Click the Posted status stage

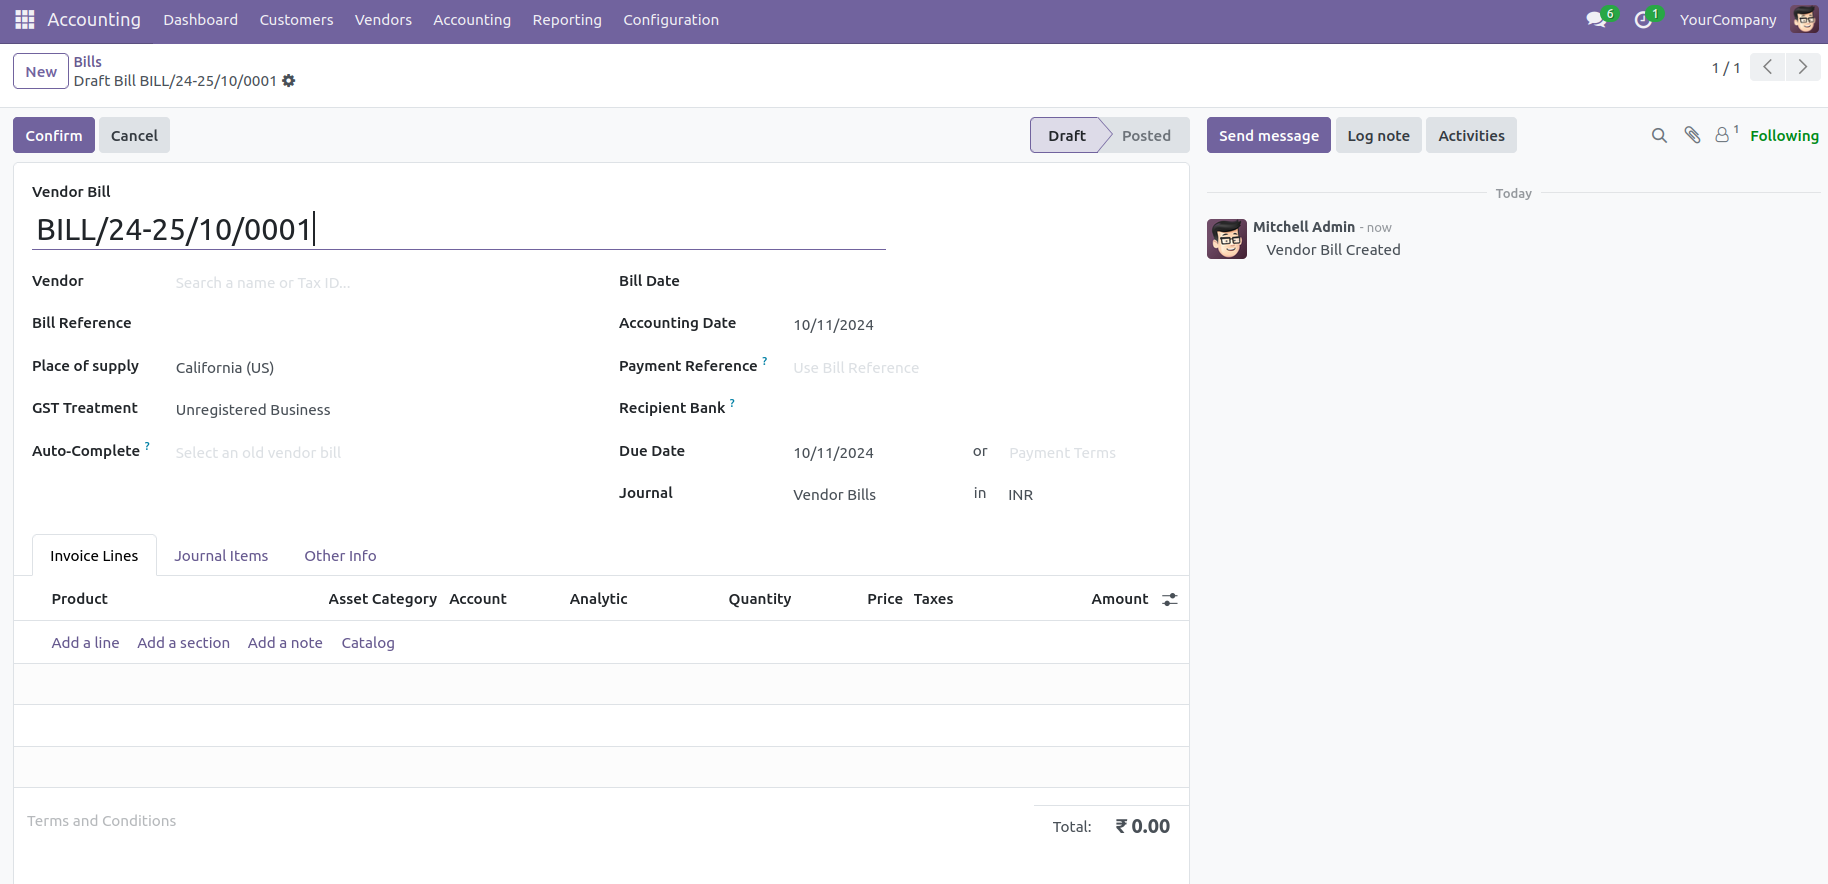pyautogui.click(x=1146, y=136)
